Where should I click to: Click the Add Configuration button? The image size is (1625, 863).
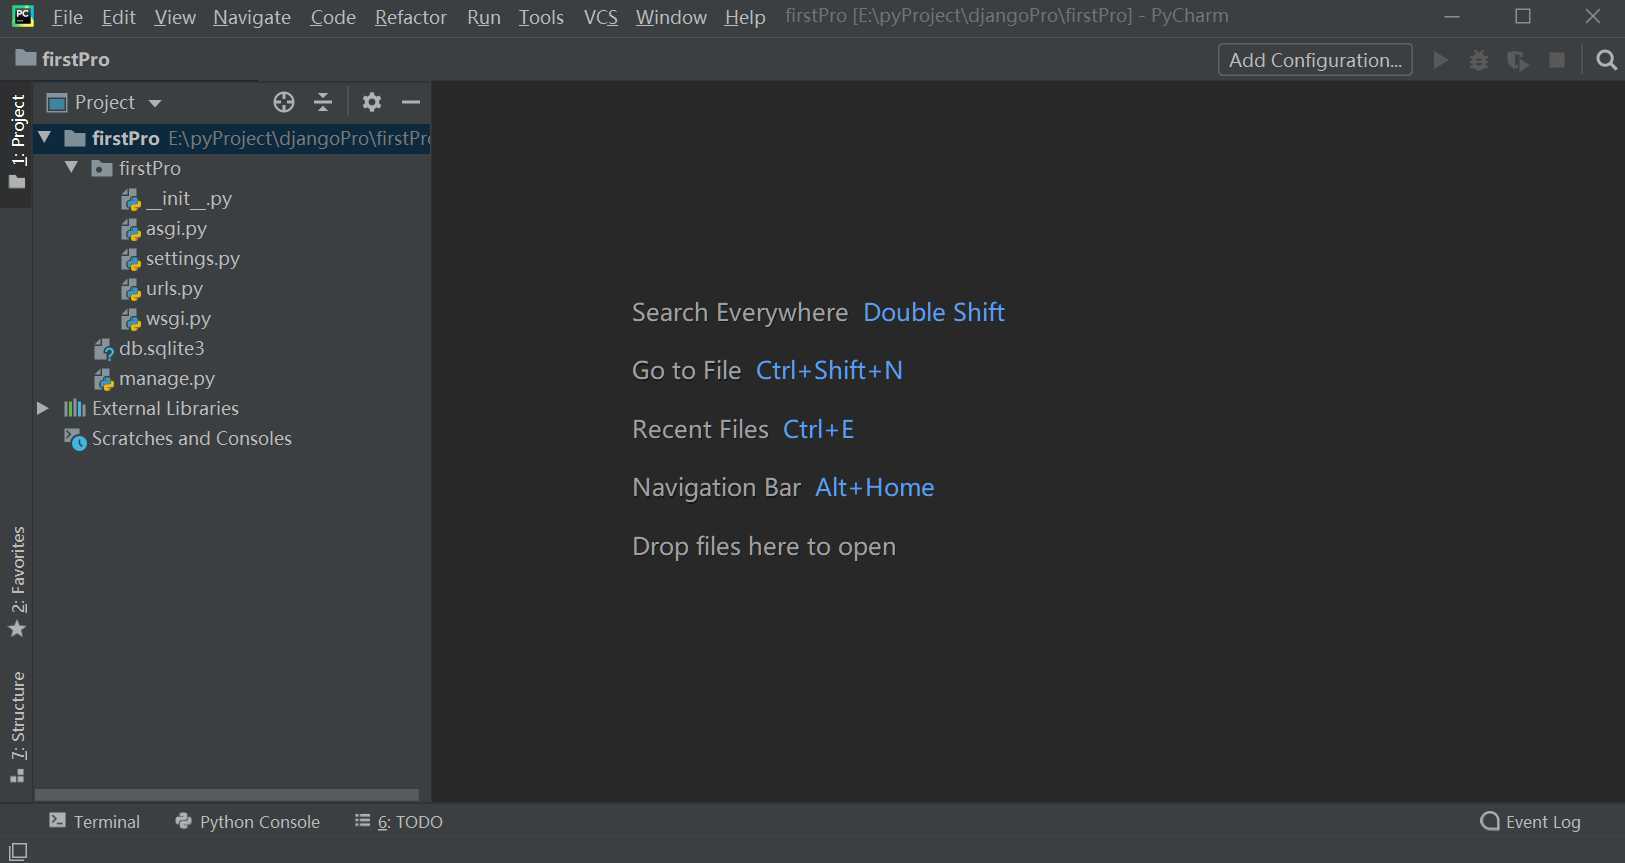1314,60
